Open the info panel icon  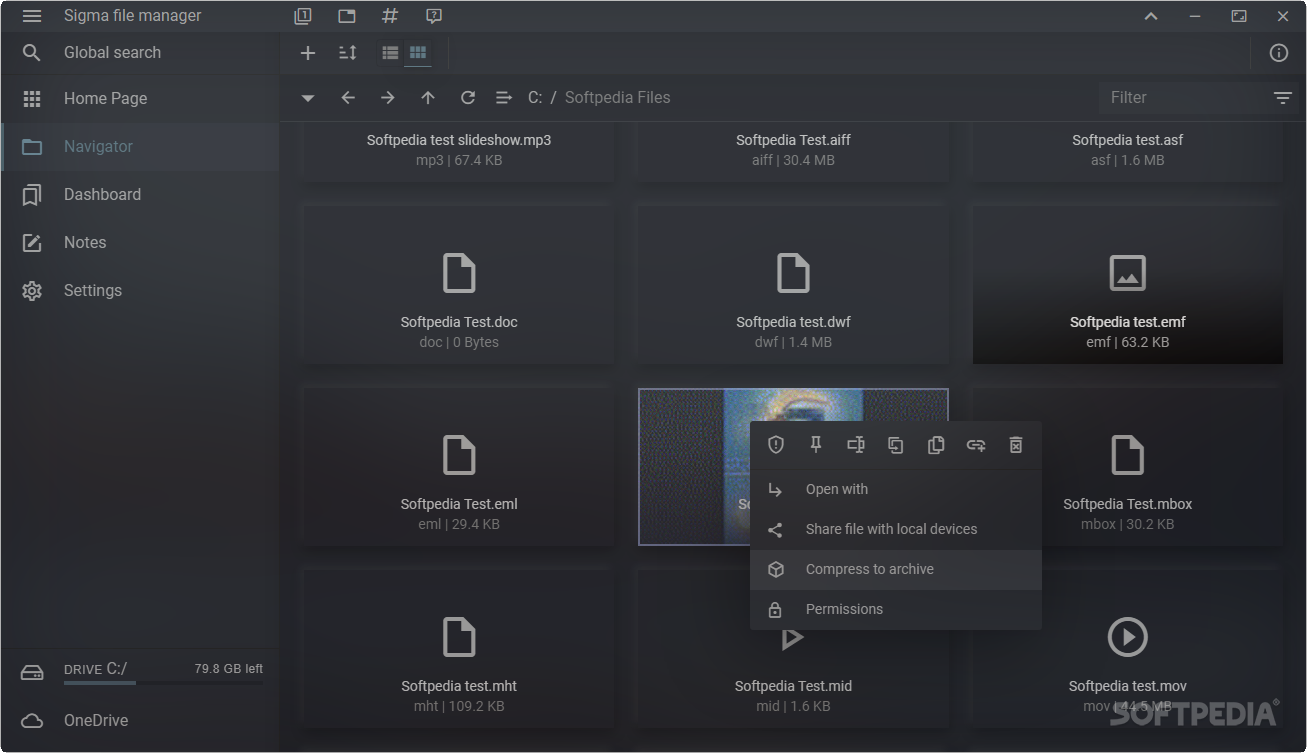(x=1279, y=53)
